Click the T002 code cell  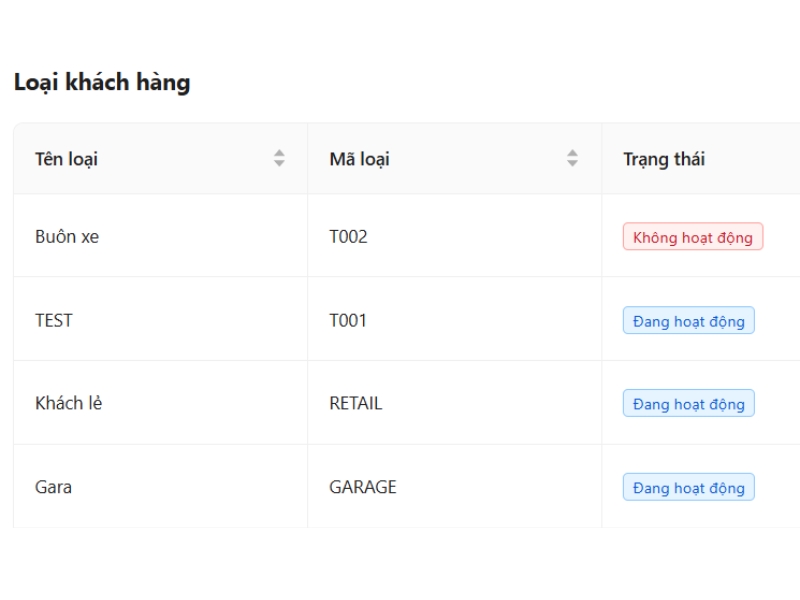[348, 237]
